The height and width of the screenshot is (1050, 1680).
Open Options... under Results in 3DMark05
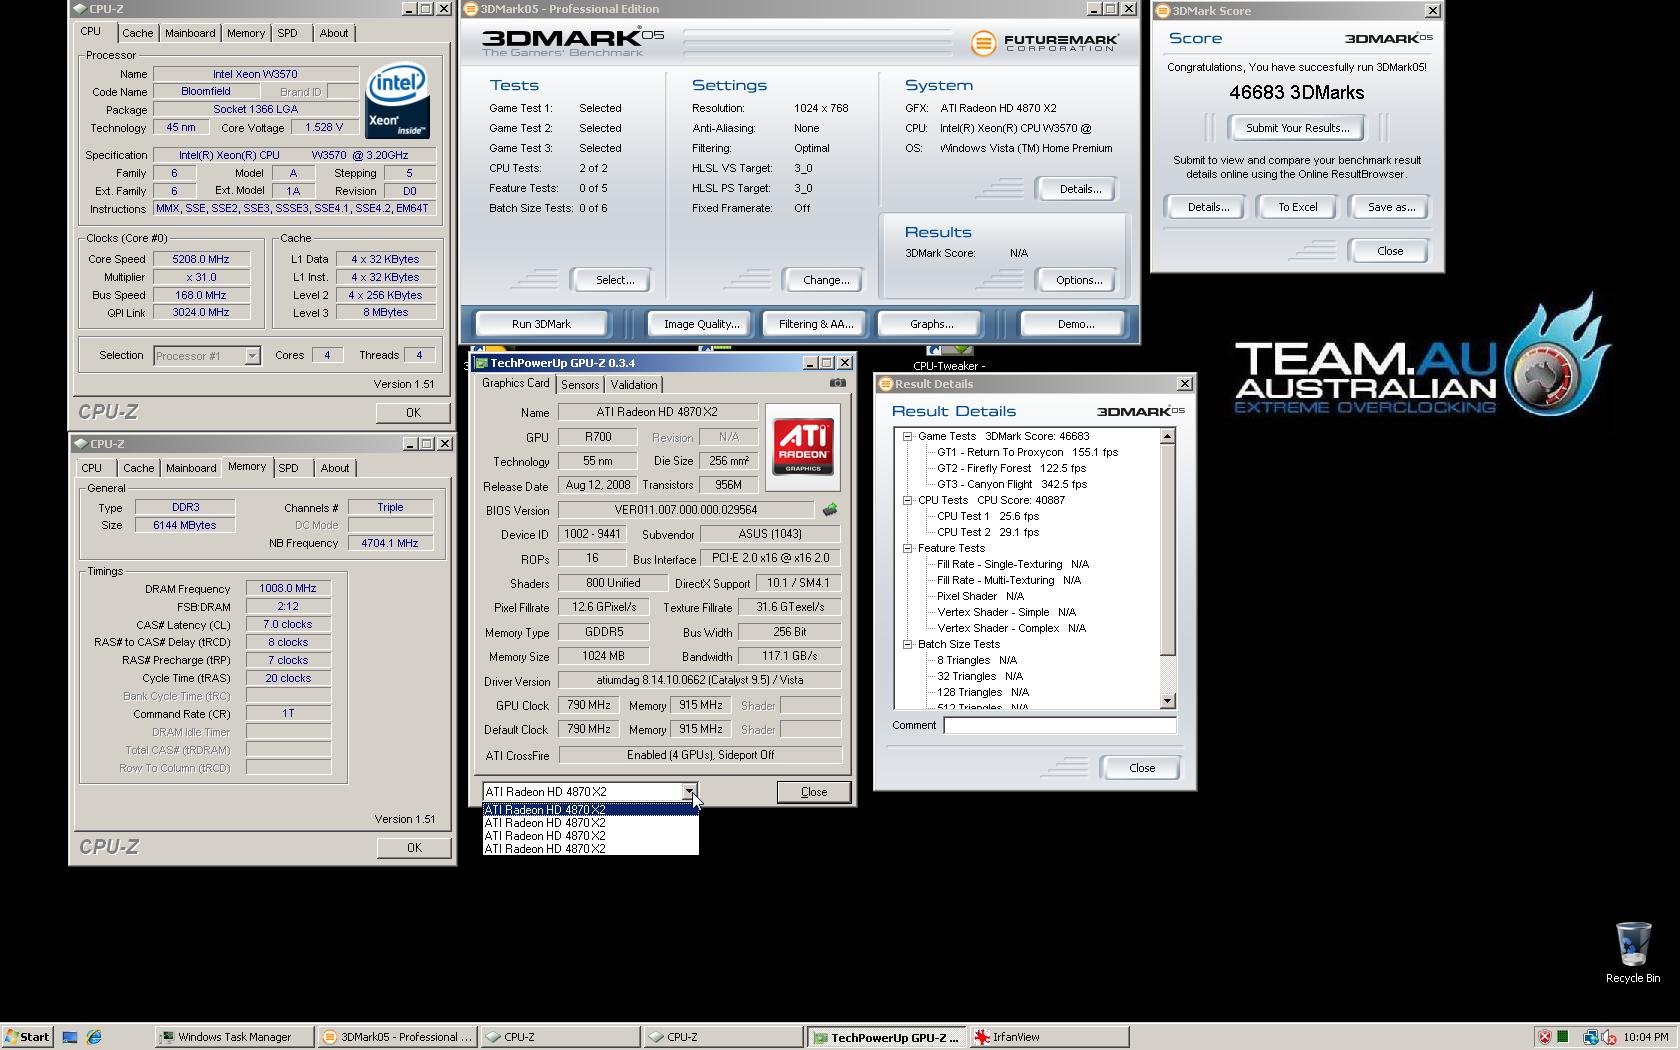pyautogui.click(x=1079, y=280)
